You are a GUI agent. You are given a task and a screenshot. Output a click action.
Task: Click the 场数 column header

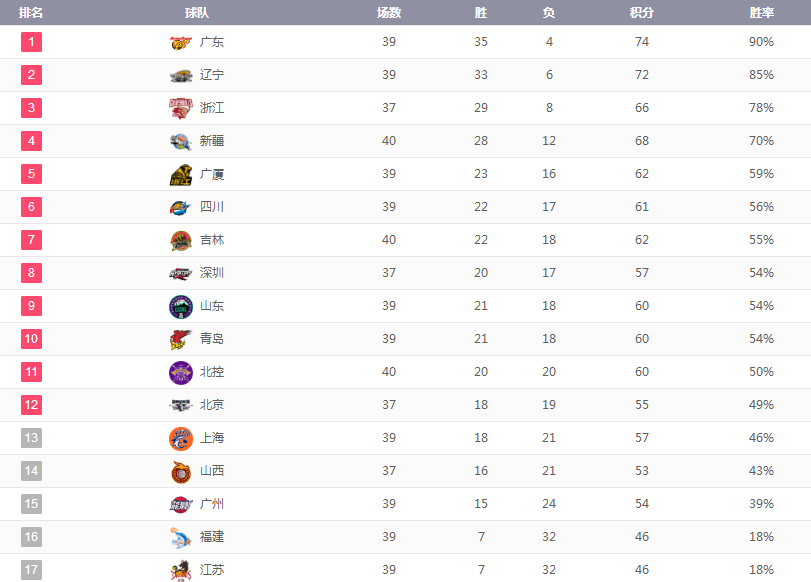pos(389,13)
